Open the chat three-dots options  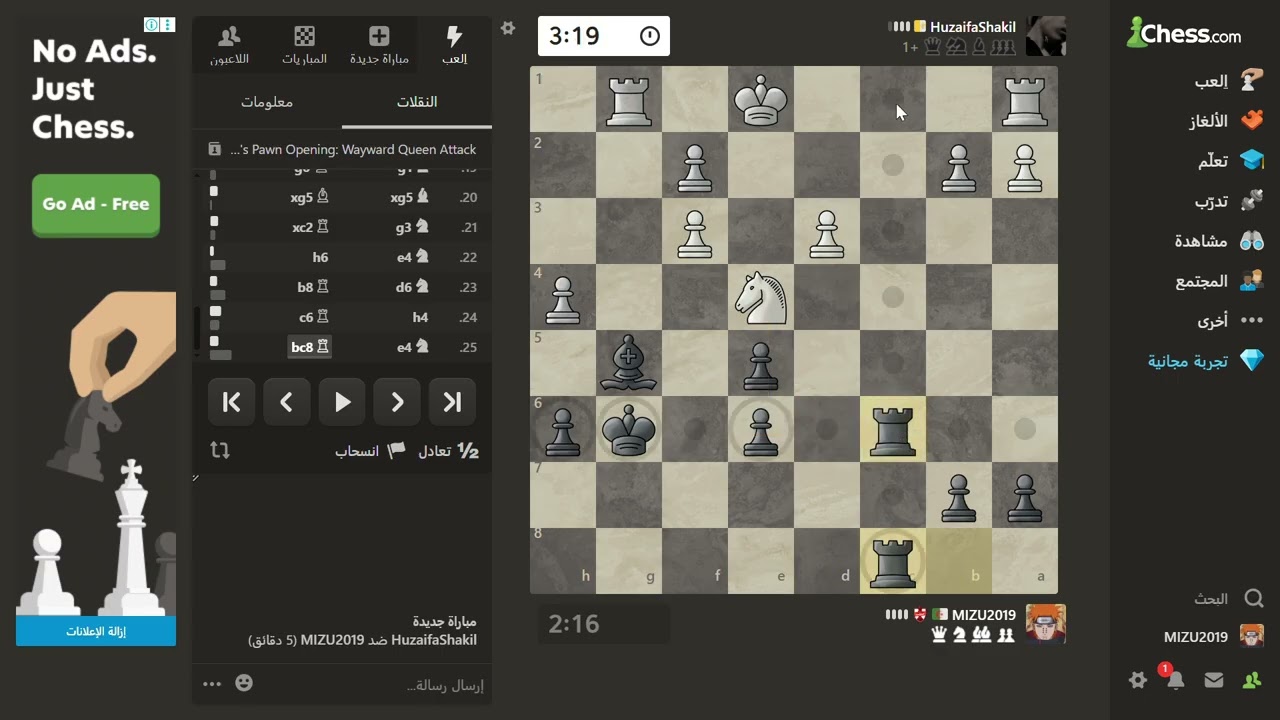(x=212, y=684)
